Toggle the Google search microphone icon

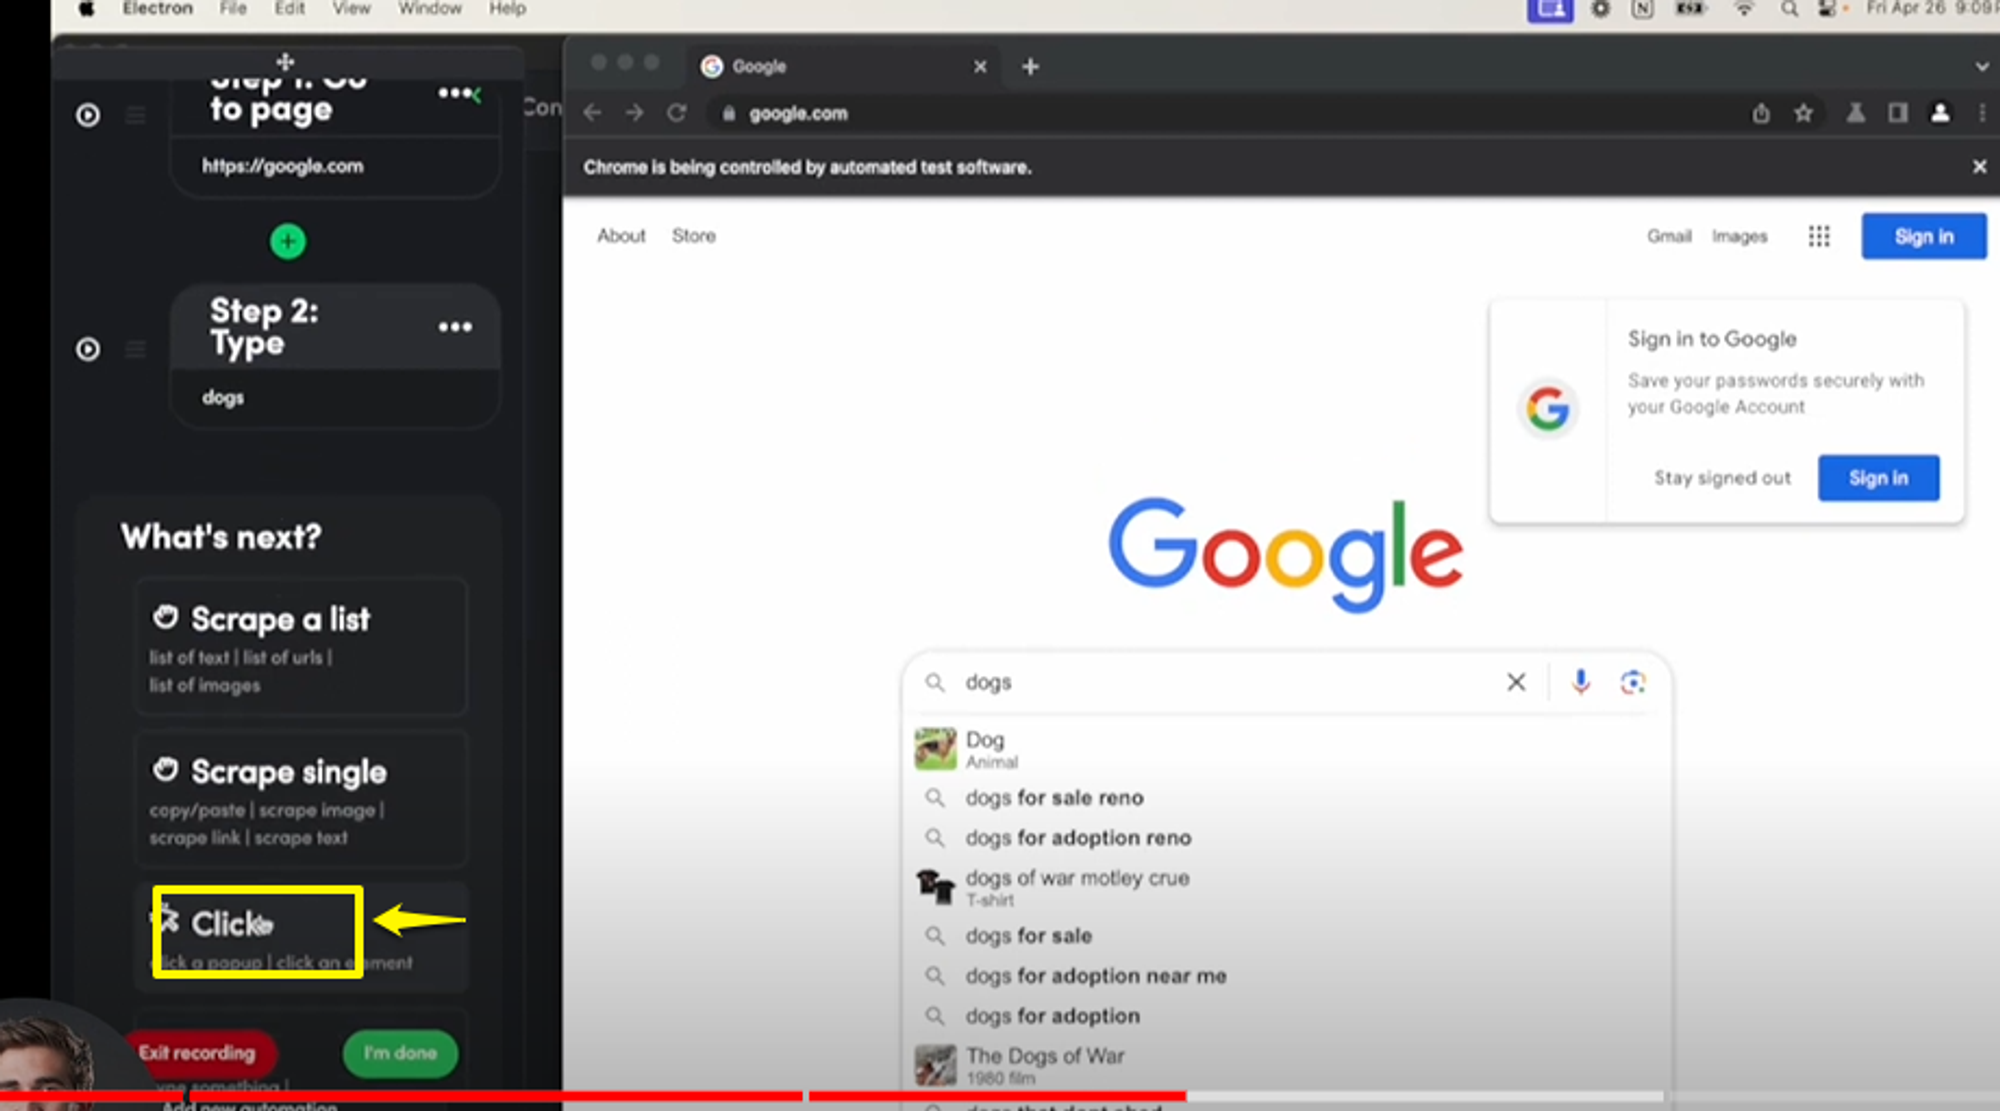tap(1579, 681)
